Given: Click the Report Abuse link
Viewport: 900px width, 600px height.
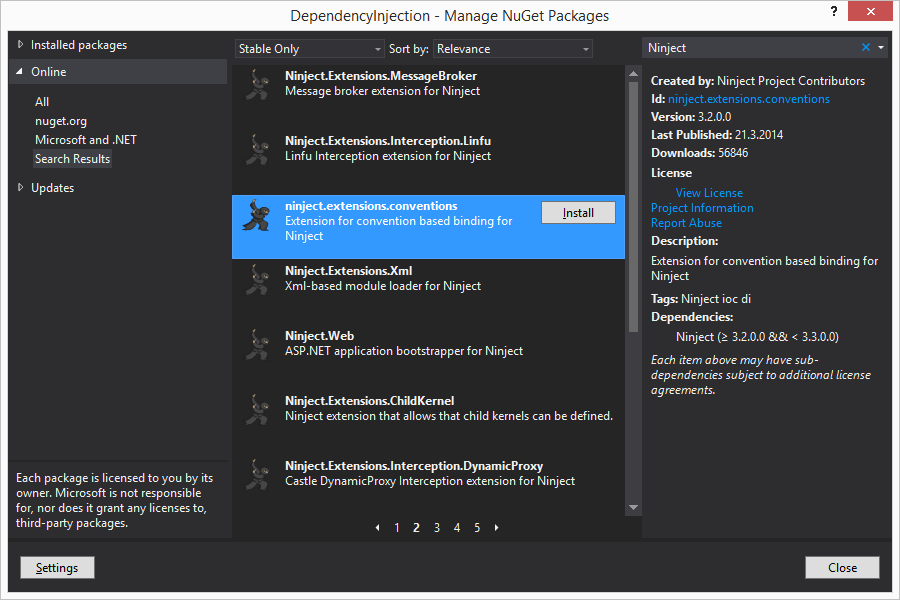Looking at the screenshot, I should point(686,223).
